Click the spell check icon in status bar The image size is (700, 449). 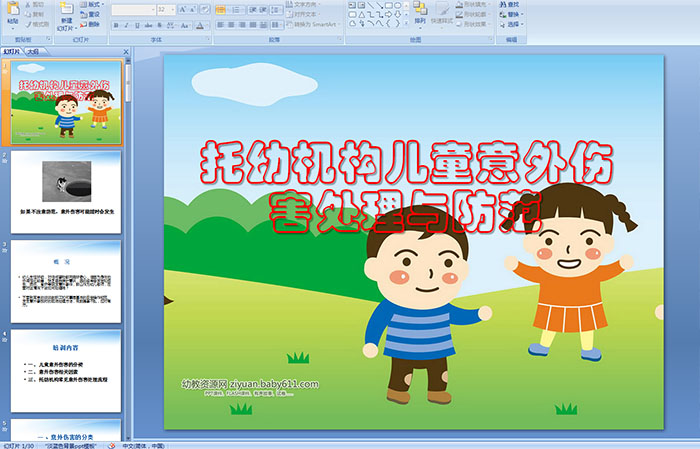(x=112, y=445)
